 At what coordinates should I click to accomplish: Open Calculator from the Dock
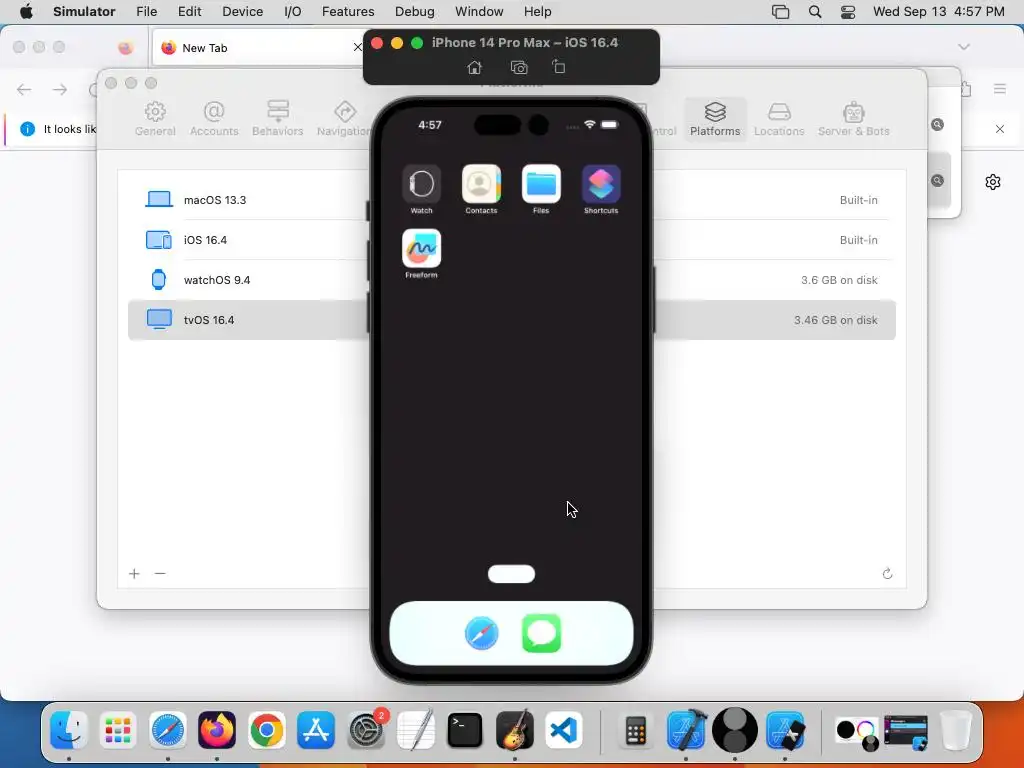(635, 729)
